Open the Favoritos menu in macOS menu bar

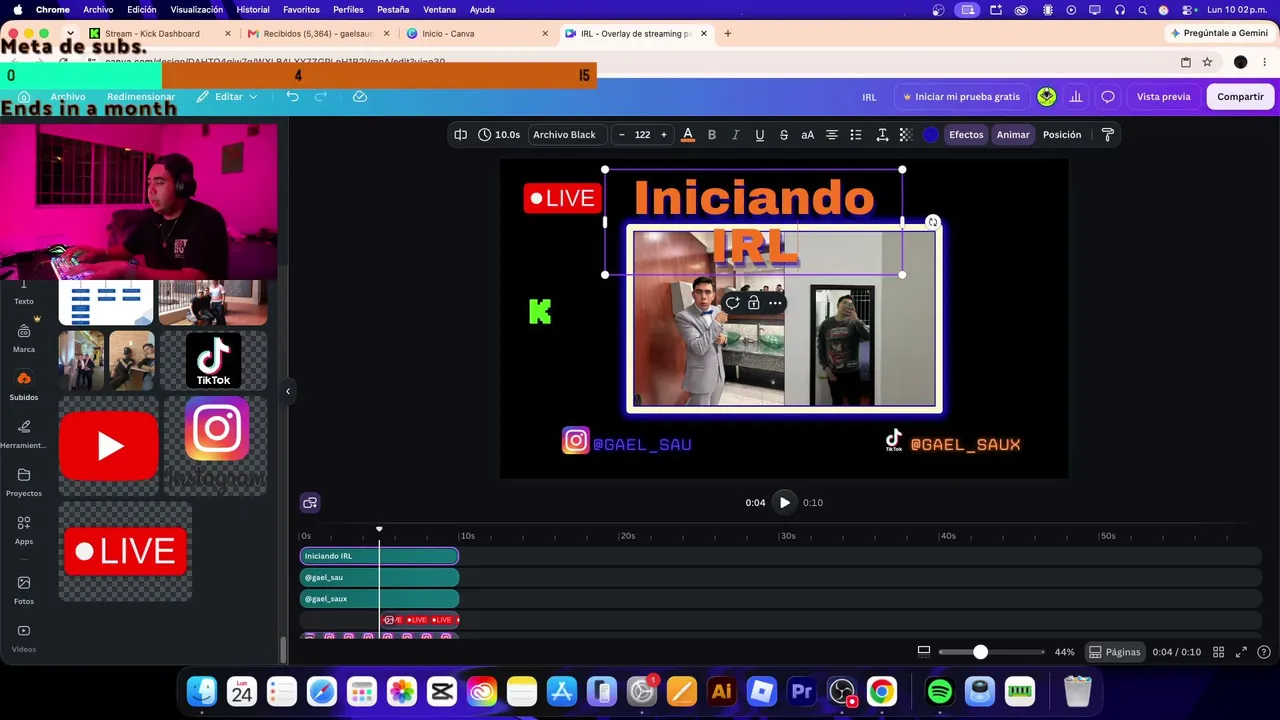click(301, 10)
